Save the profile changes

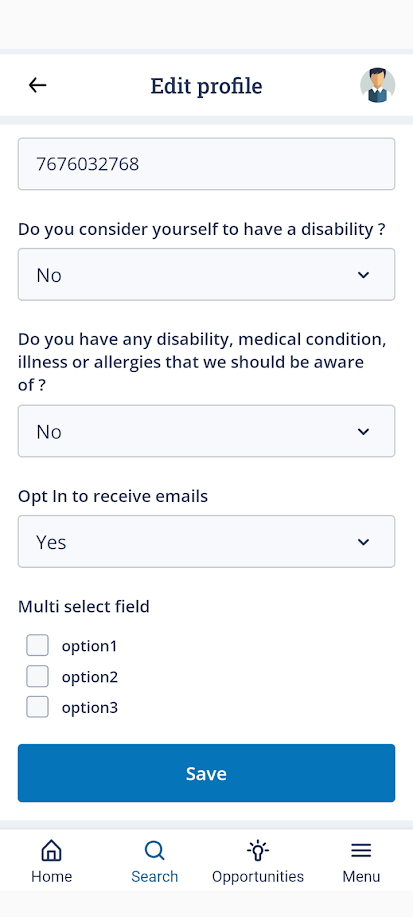206,773
